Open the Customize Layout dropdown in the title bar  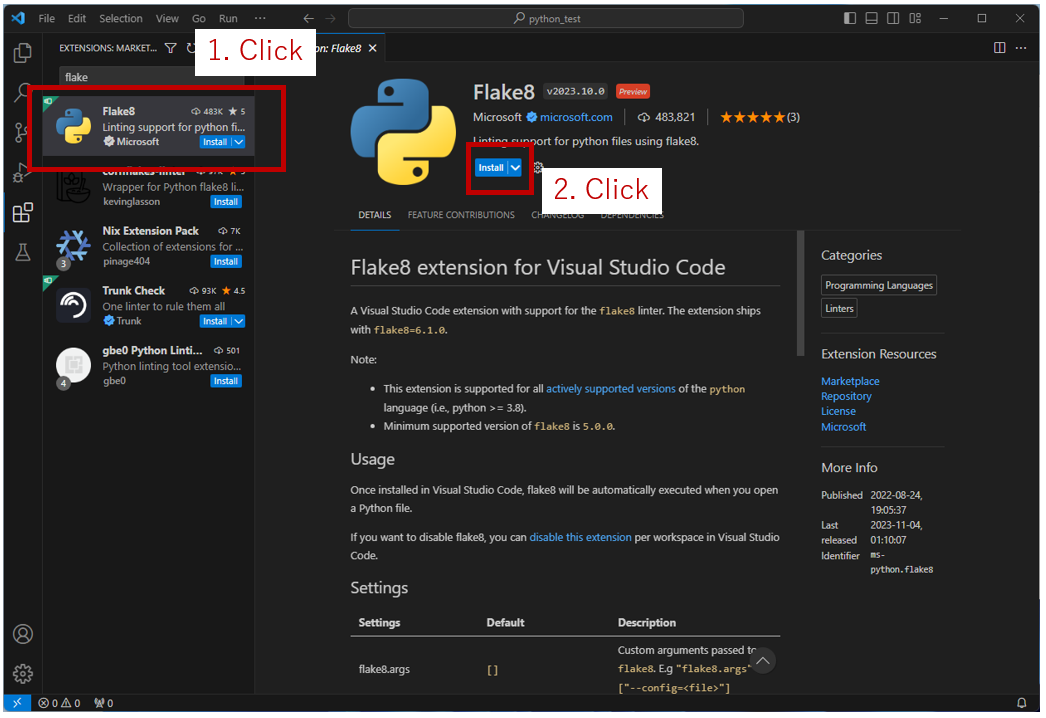coord(915,17)
